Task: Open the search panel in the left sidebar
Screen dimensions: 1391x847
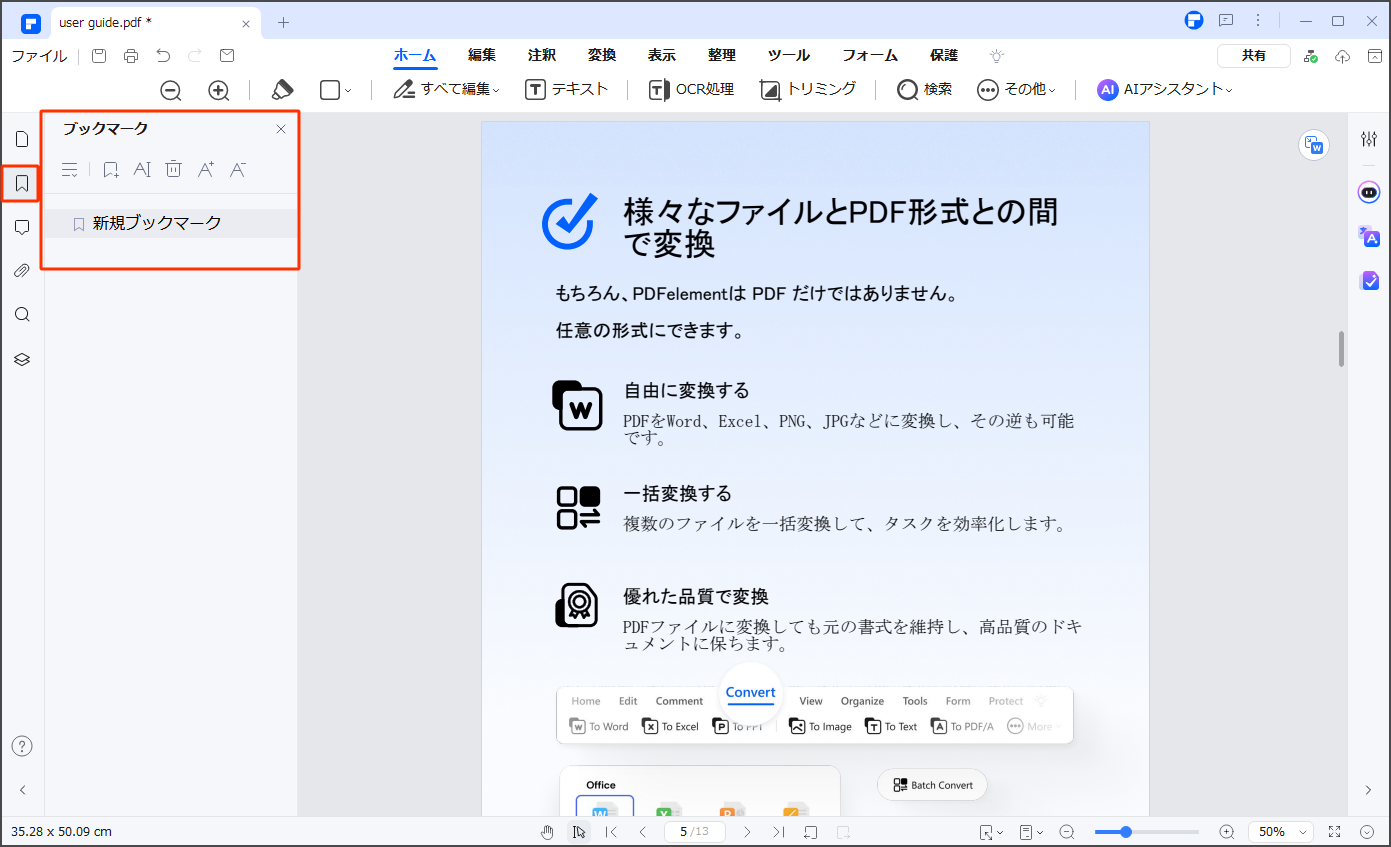Action: 22,315
